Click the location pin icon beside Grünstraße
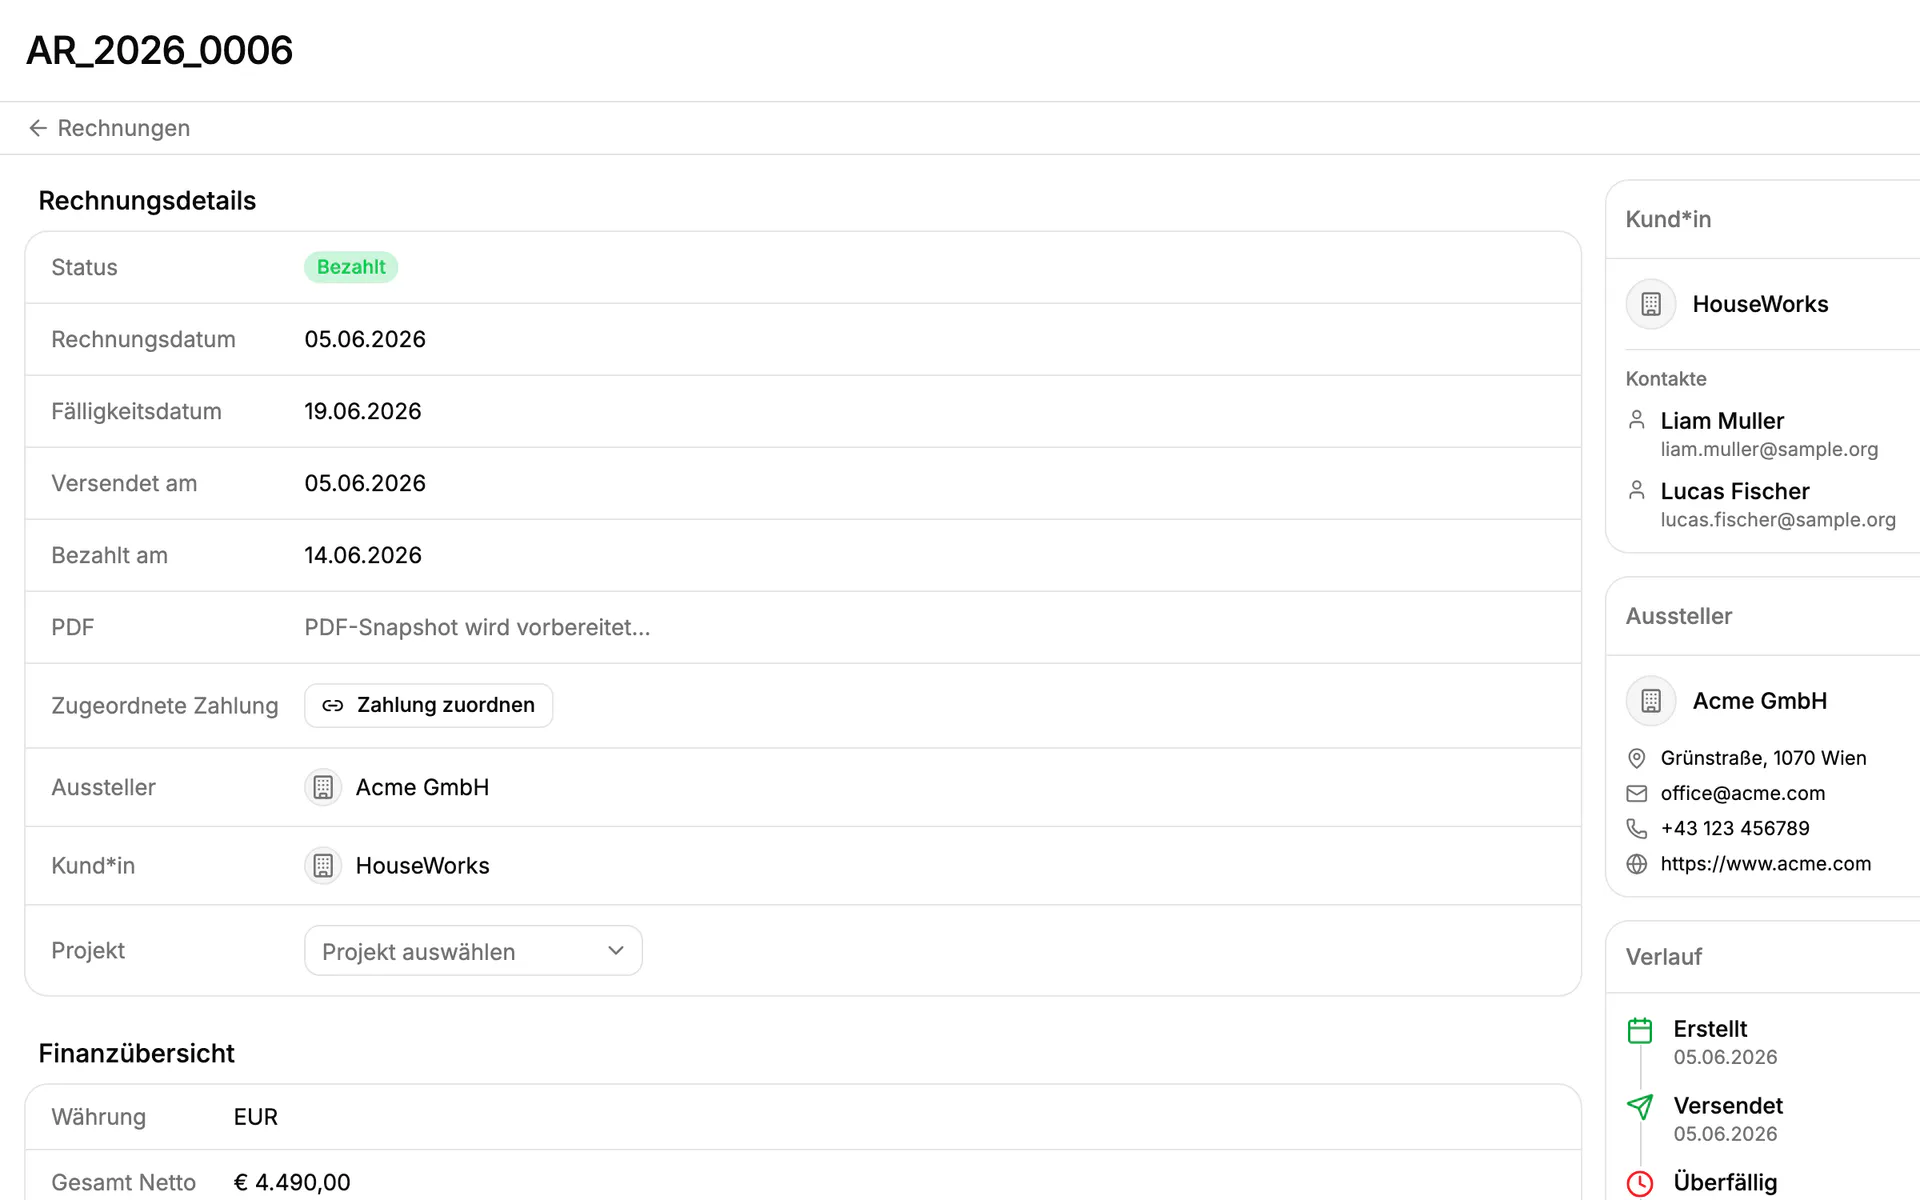 click(1637, 758)
